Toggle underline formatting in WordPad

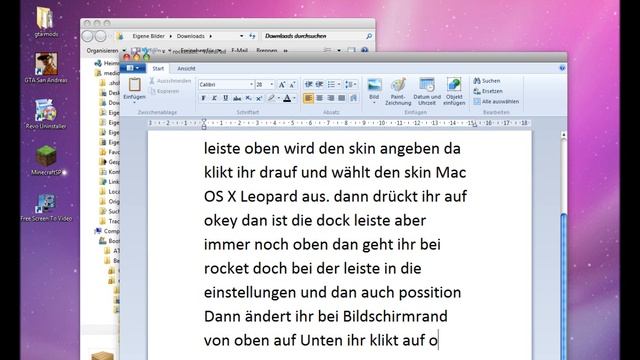click(225, 98)
